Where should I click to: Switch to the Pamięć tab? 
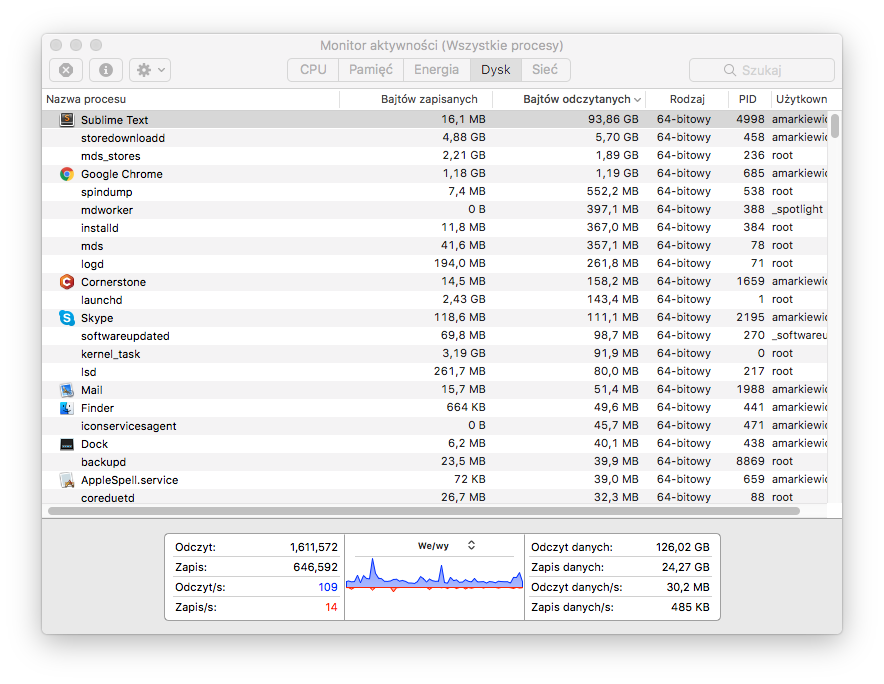[370, 70]
